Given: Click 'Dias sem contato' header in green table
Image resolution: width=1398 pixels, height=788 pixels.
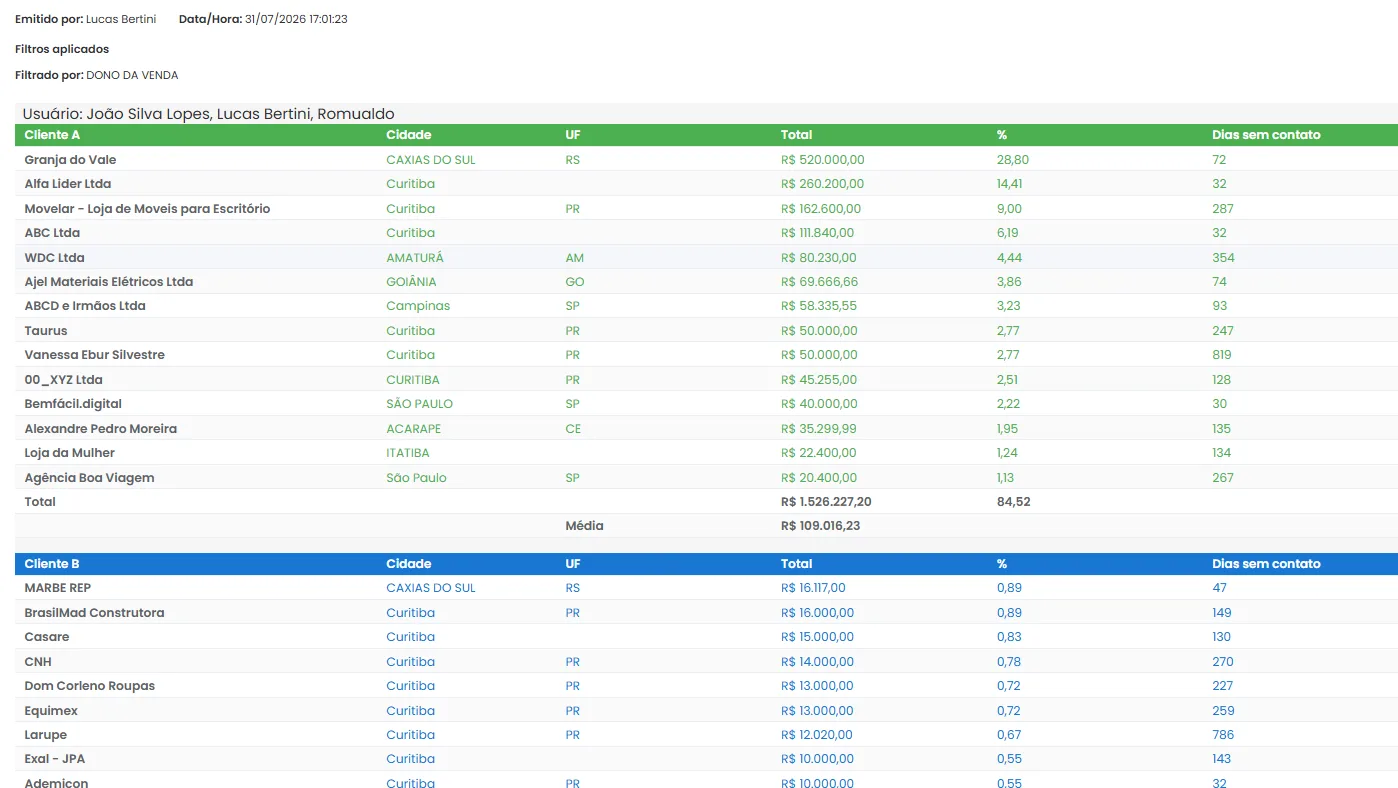Looking at the screenshot, I should [1266, 135].
